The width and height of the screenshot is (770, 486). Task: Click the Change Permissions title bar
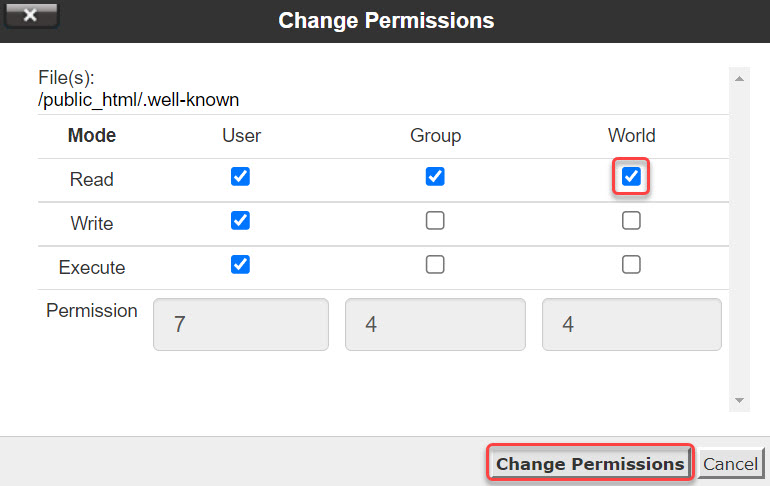(386, 20)
